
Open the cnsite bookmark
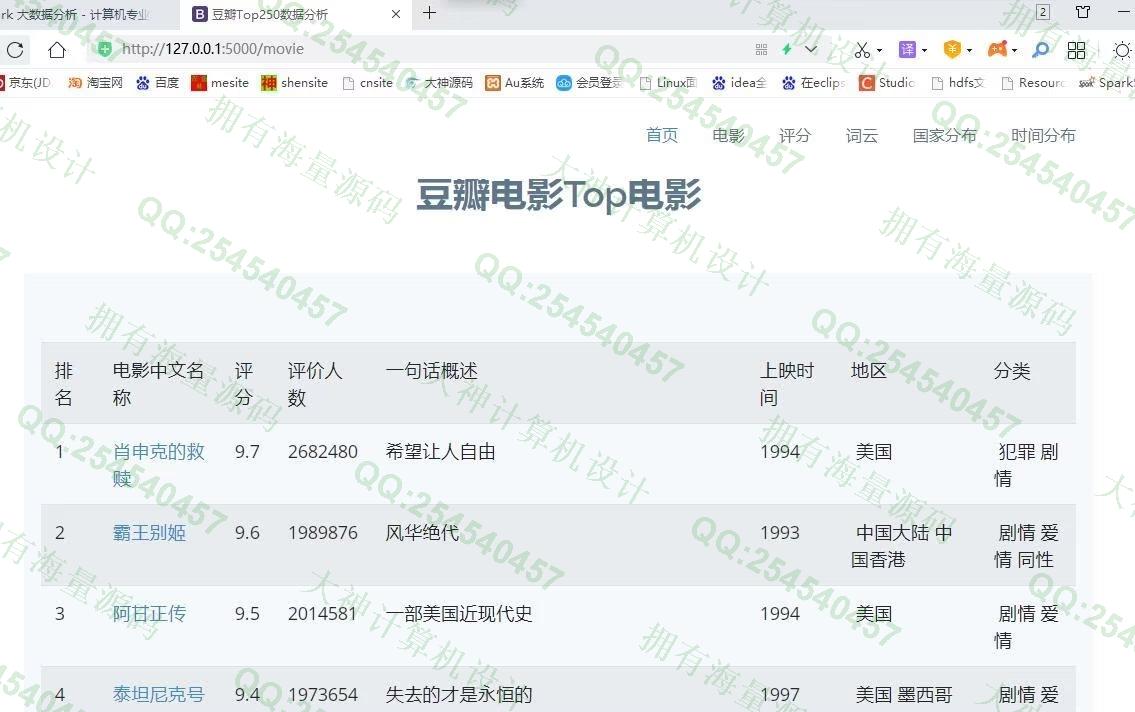pyautogui.click(x=368, y=82)
